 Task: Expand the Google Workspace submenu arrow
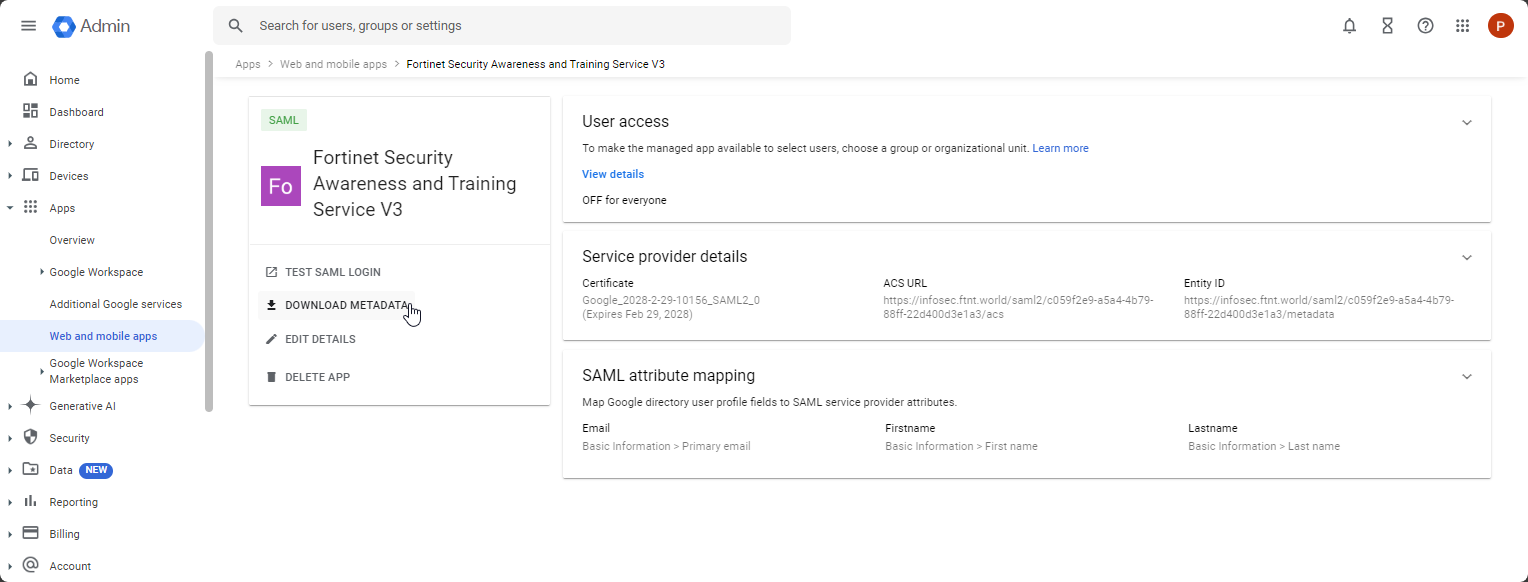(42, 272)
